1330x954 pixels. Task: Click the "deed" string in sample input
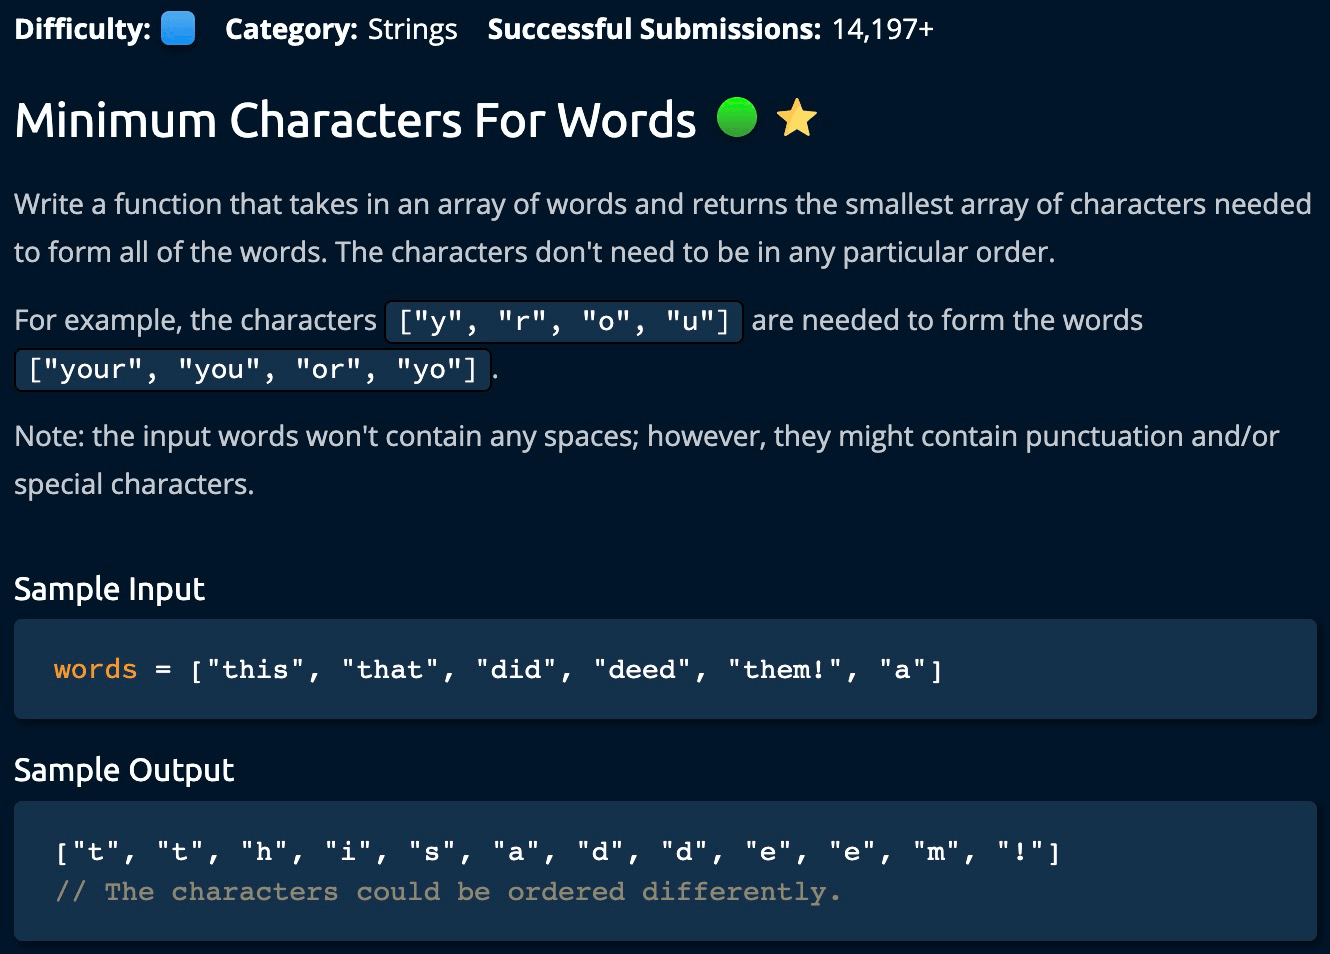tap(642, 669)
